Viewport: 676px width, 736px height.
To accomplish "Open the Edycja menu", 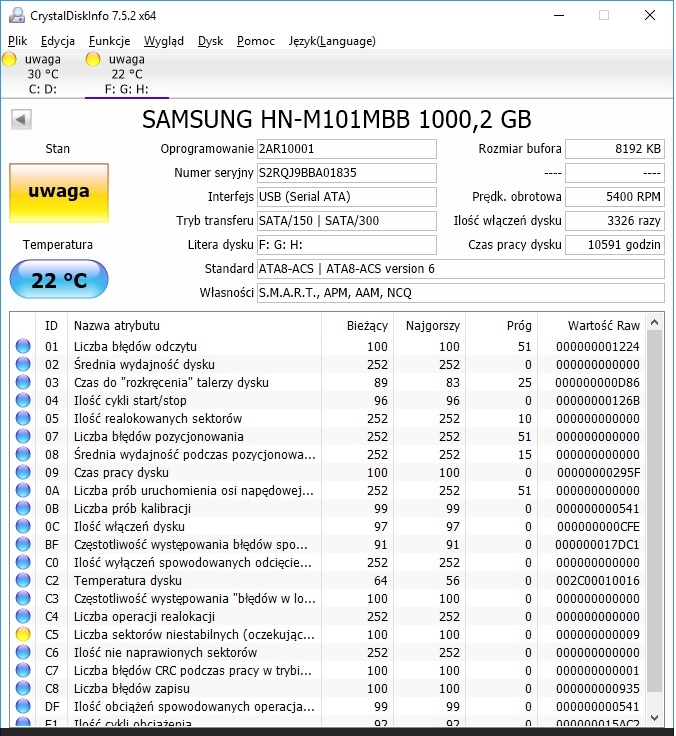I will pyautogui.click(x=58, y=41).
